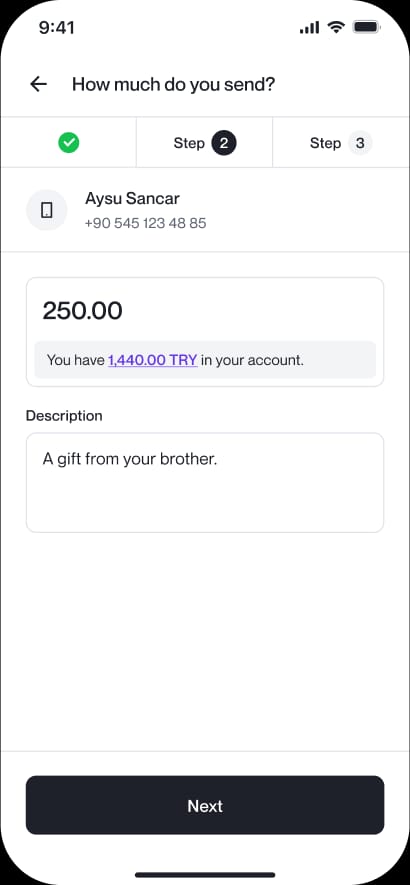The image size is (410, 885).
Task: Tap the home indicator bar at bottom
Action: [x=205, y=875]
